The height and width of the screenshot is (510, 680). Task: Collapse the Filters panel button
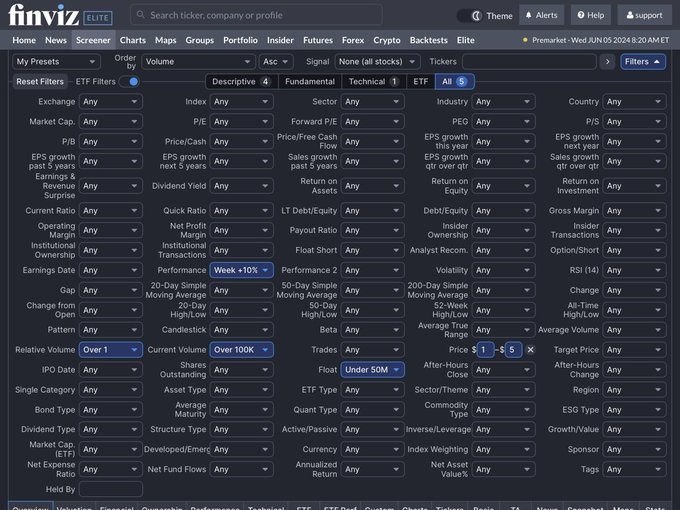pyautogui.click(x=643, y=62)
